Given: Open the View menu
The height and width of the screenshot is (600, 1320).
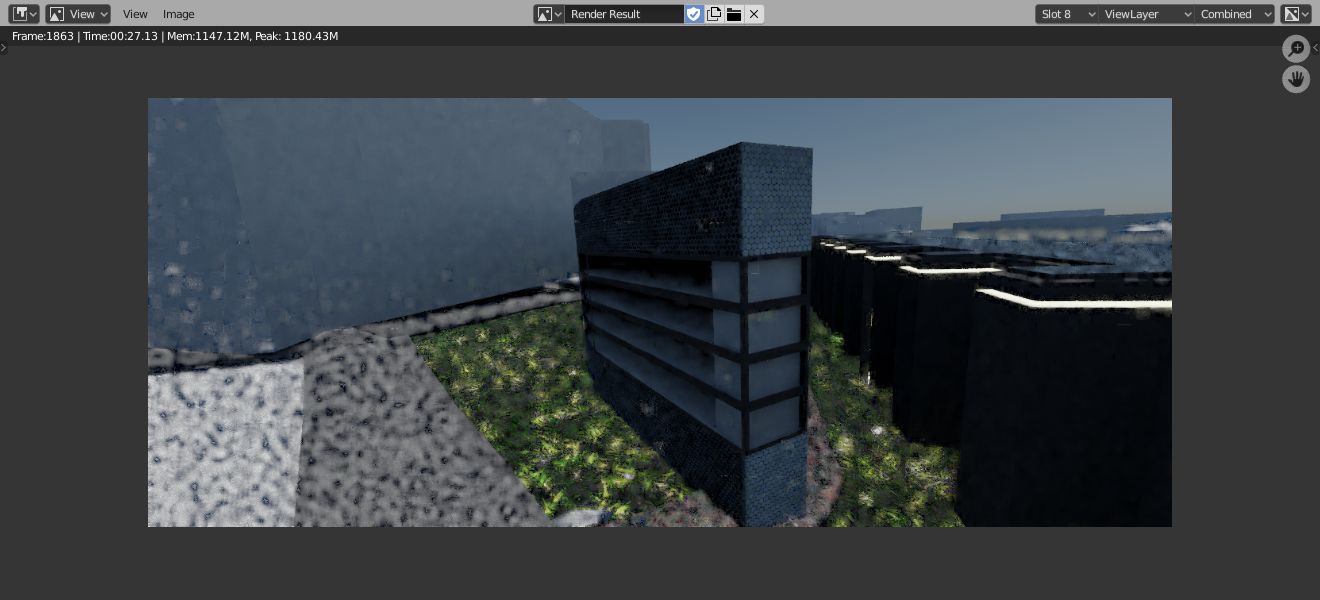Looking at the screenshot, I should coord(135,14).
